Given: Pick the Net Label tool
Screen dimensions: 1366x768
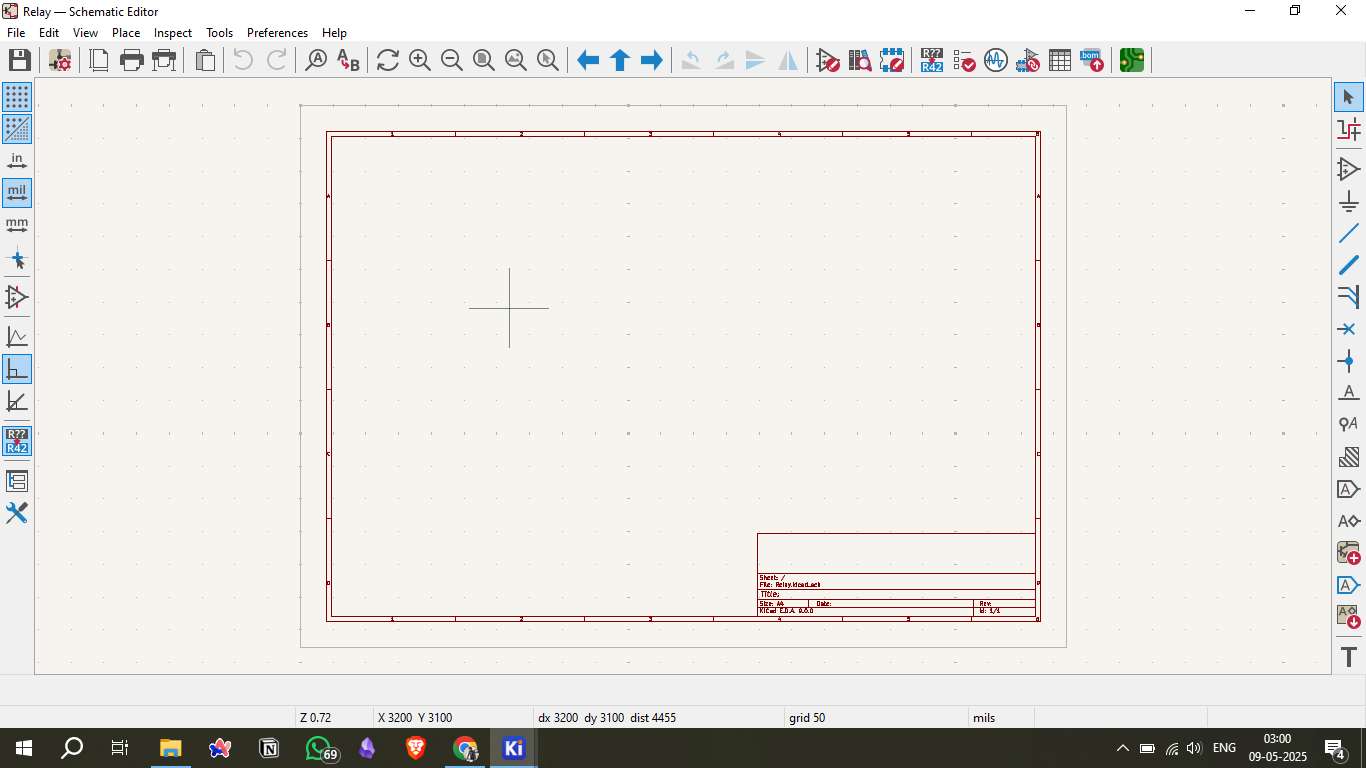Looking at the screenshot, I should (x=1349, y=393).
